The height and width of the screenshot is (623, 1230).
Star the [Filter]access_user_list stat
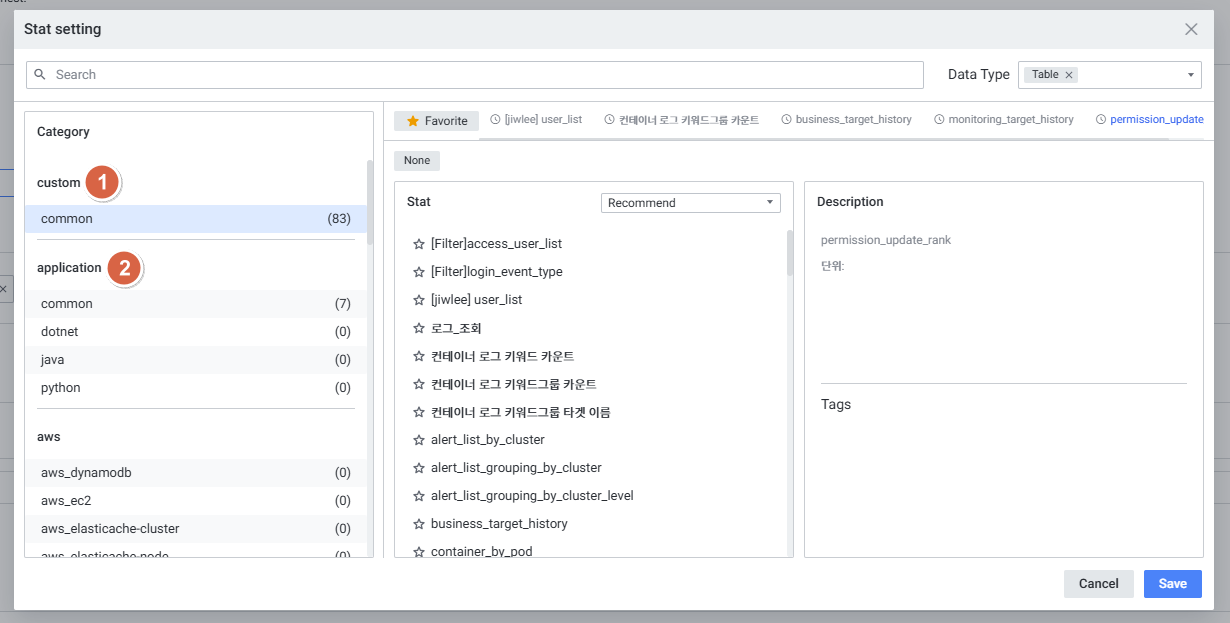(419, 244)
